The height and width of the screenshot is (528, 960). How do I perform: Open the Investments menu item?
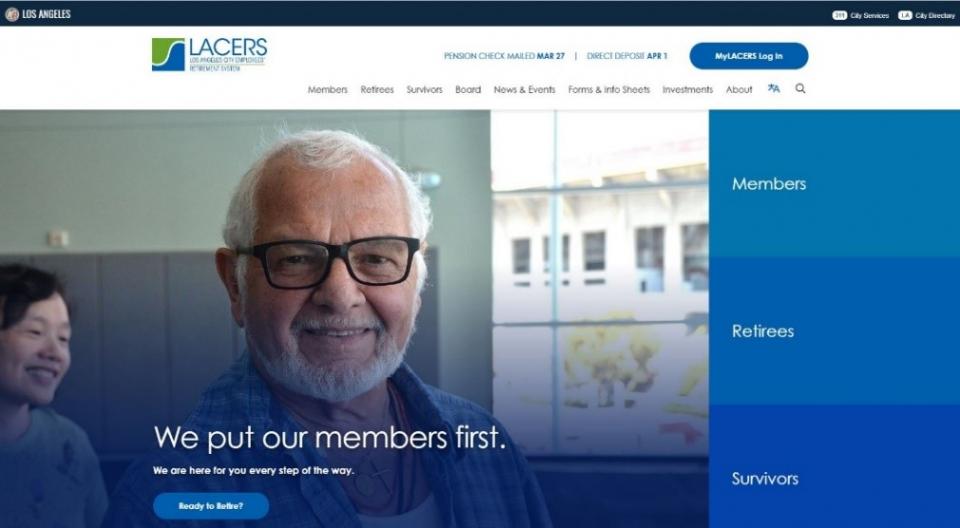tap(688, 89)
